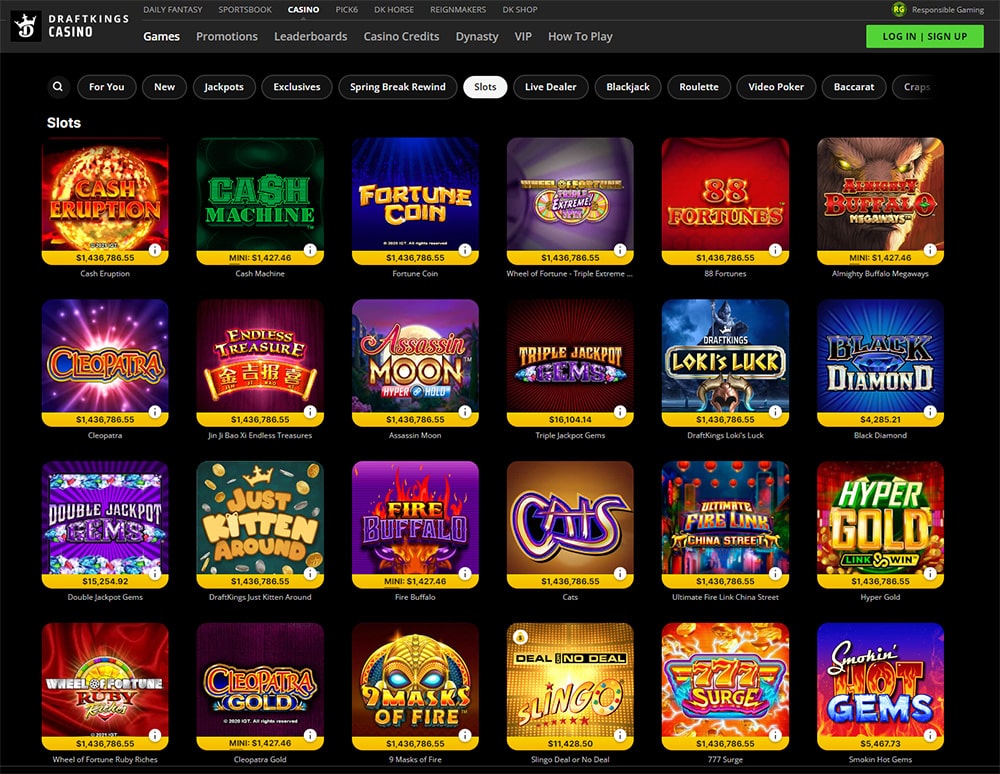Image resolution: width=1000 pixels, height=774 pixels.
Task: Click the DraftKings Casino crown logo
Action: pyautogui.click(x=26, y=26)
